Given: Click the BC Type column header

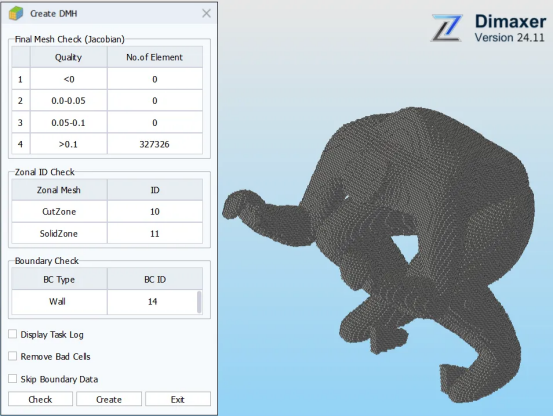Looking at the screenshot, I should click(59, 279).
